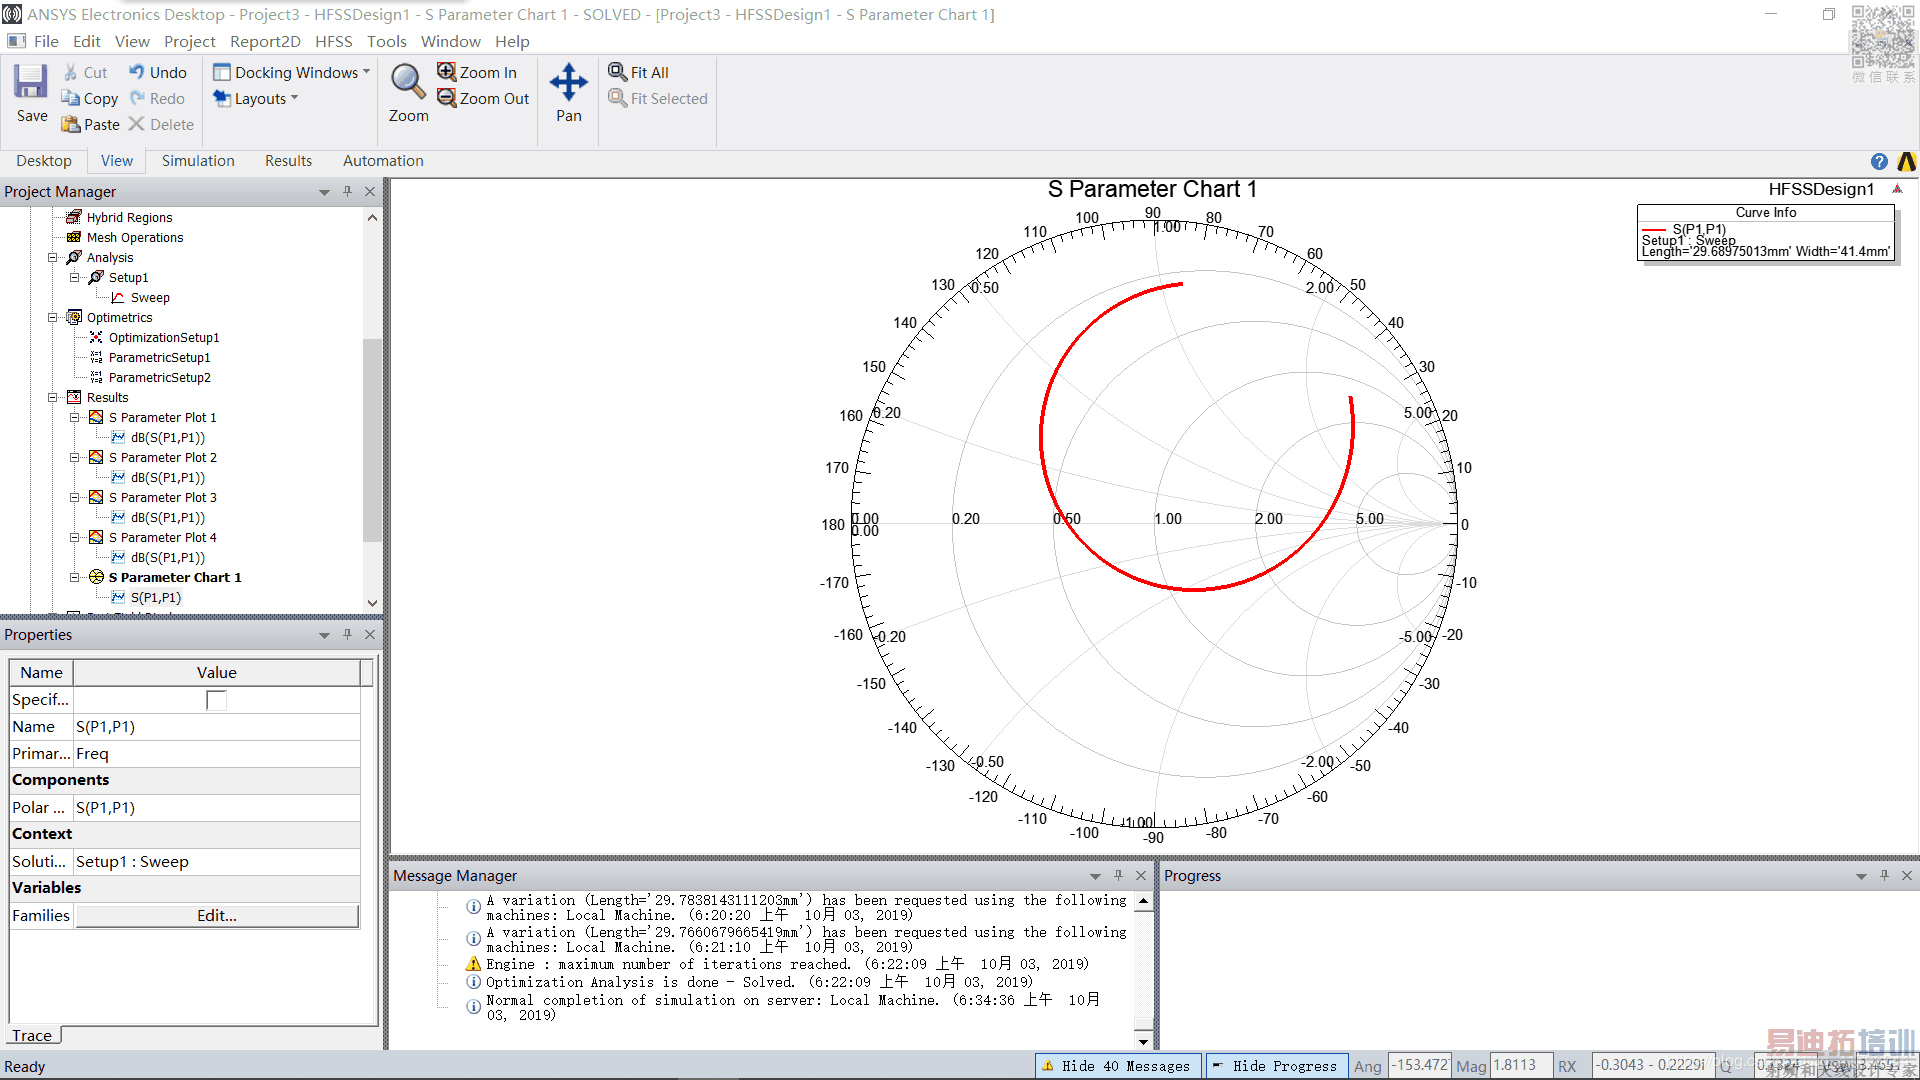Image resolution: width=1920 pixels, height=1080 pixels.
Task: Click the Save icon in the ribbon
Action: (x=31, y=82)
